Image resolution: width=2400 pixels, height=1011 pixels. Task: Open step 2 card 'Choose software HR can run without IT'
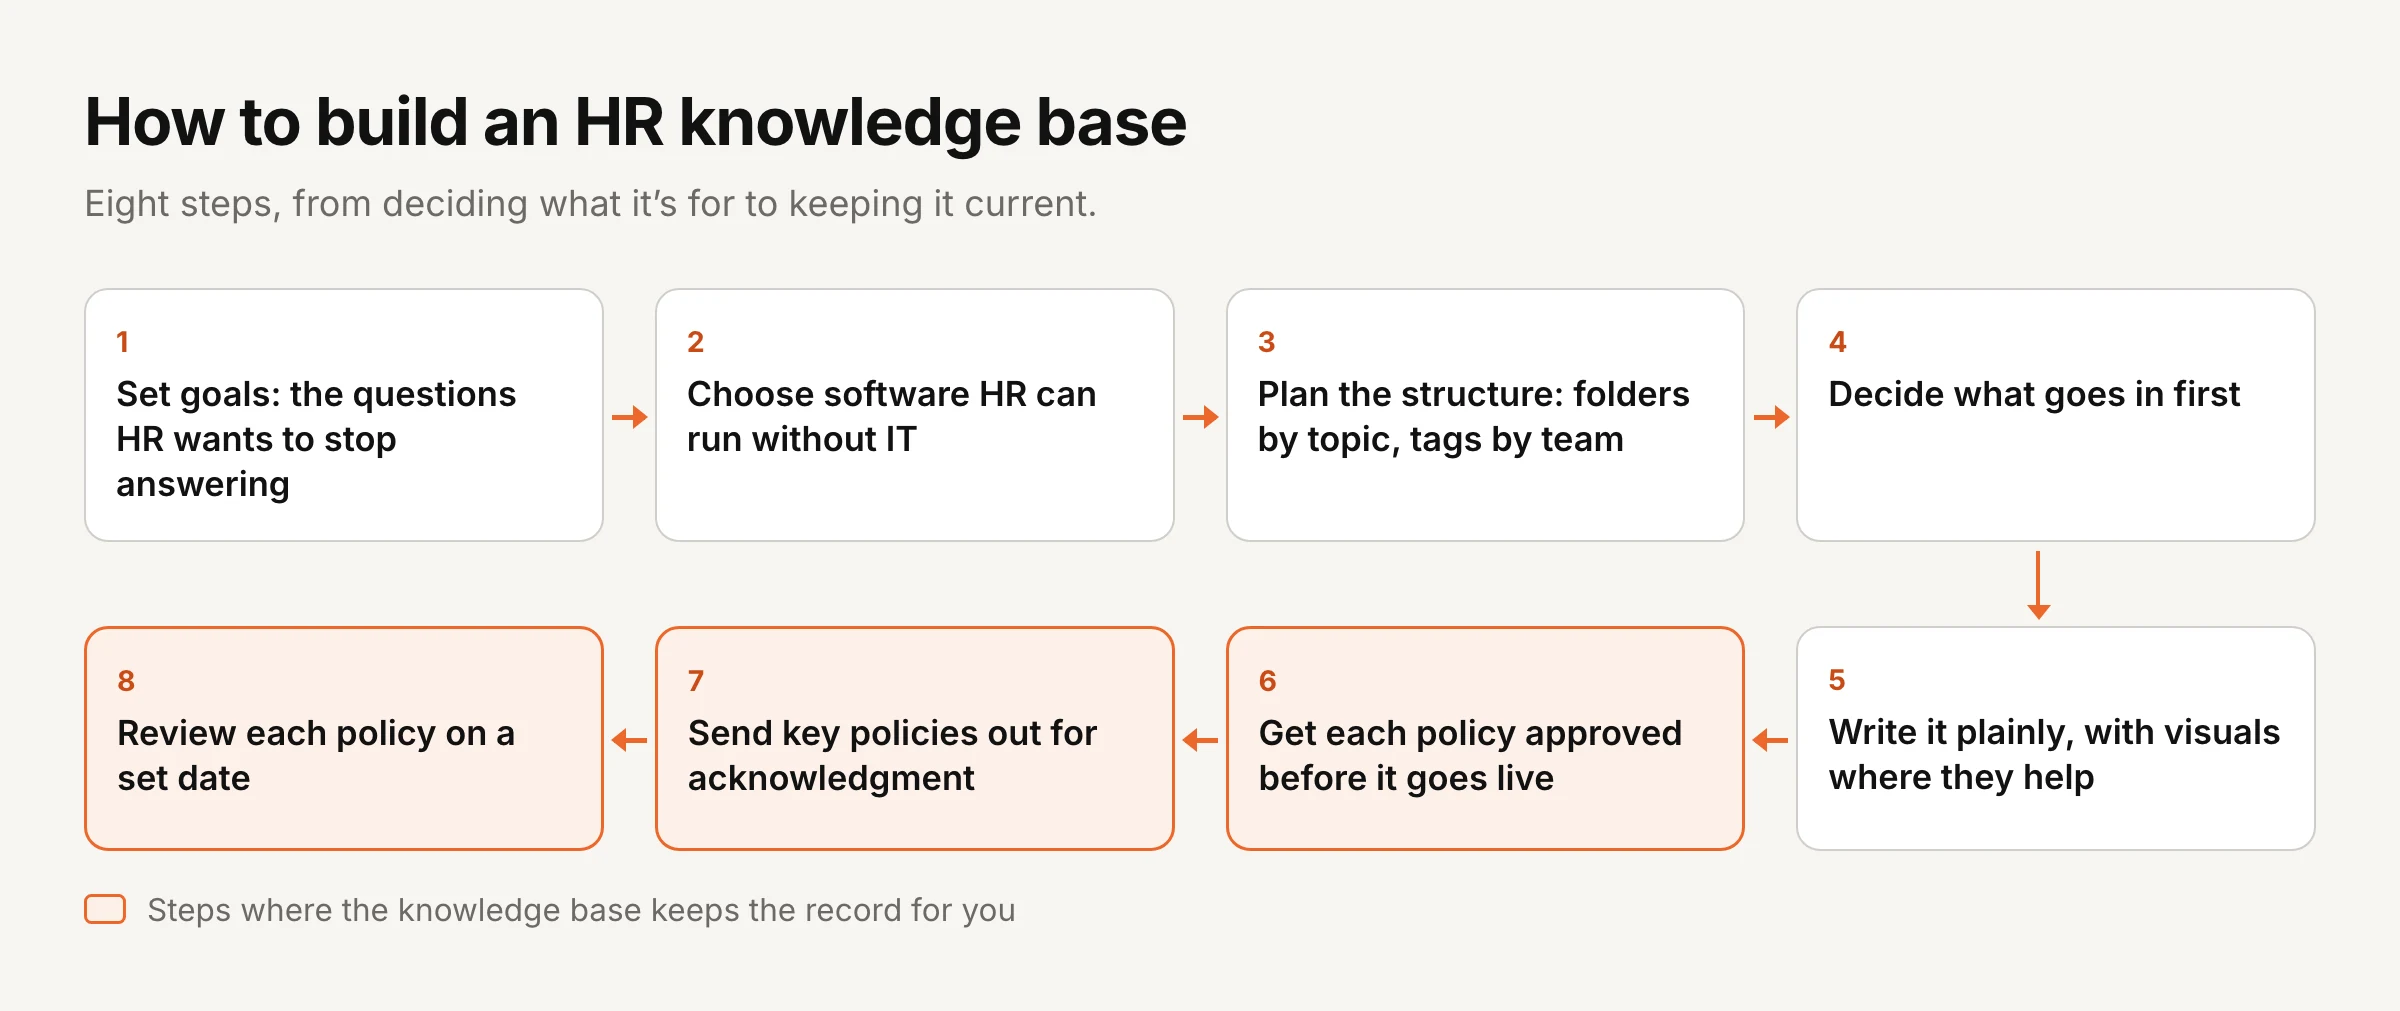(914, 415)
